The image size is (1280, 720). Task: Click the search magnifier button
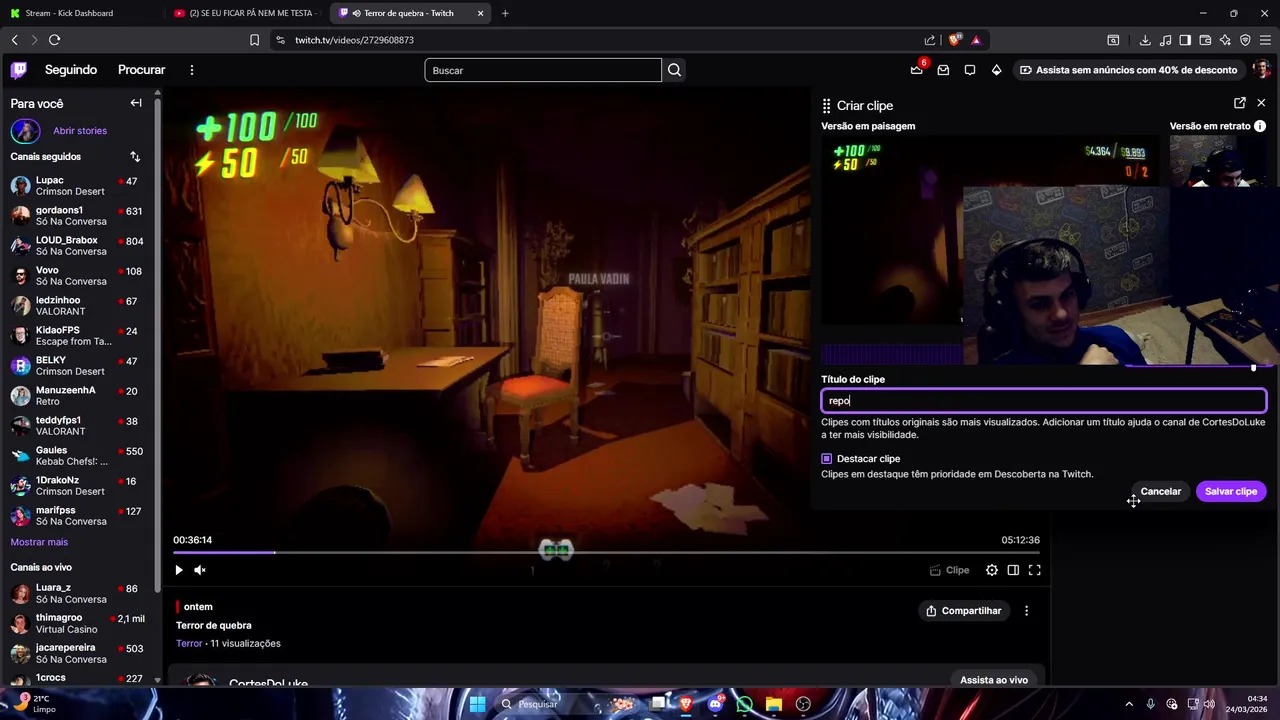coord(675,70)
